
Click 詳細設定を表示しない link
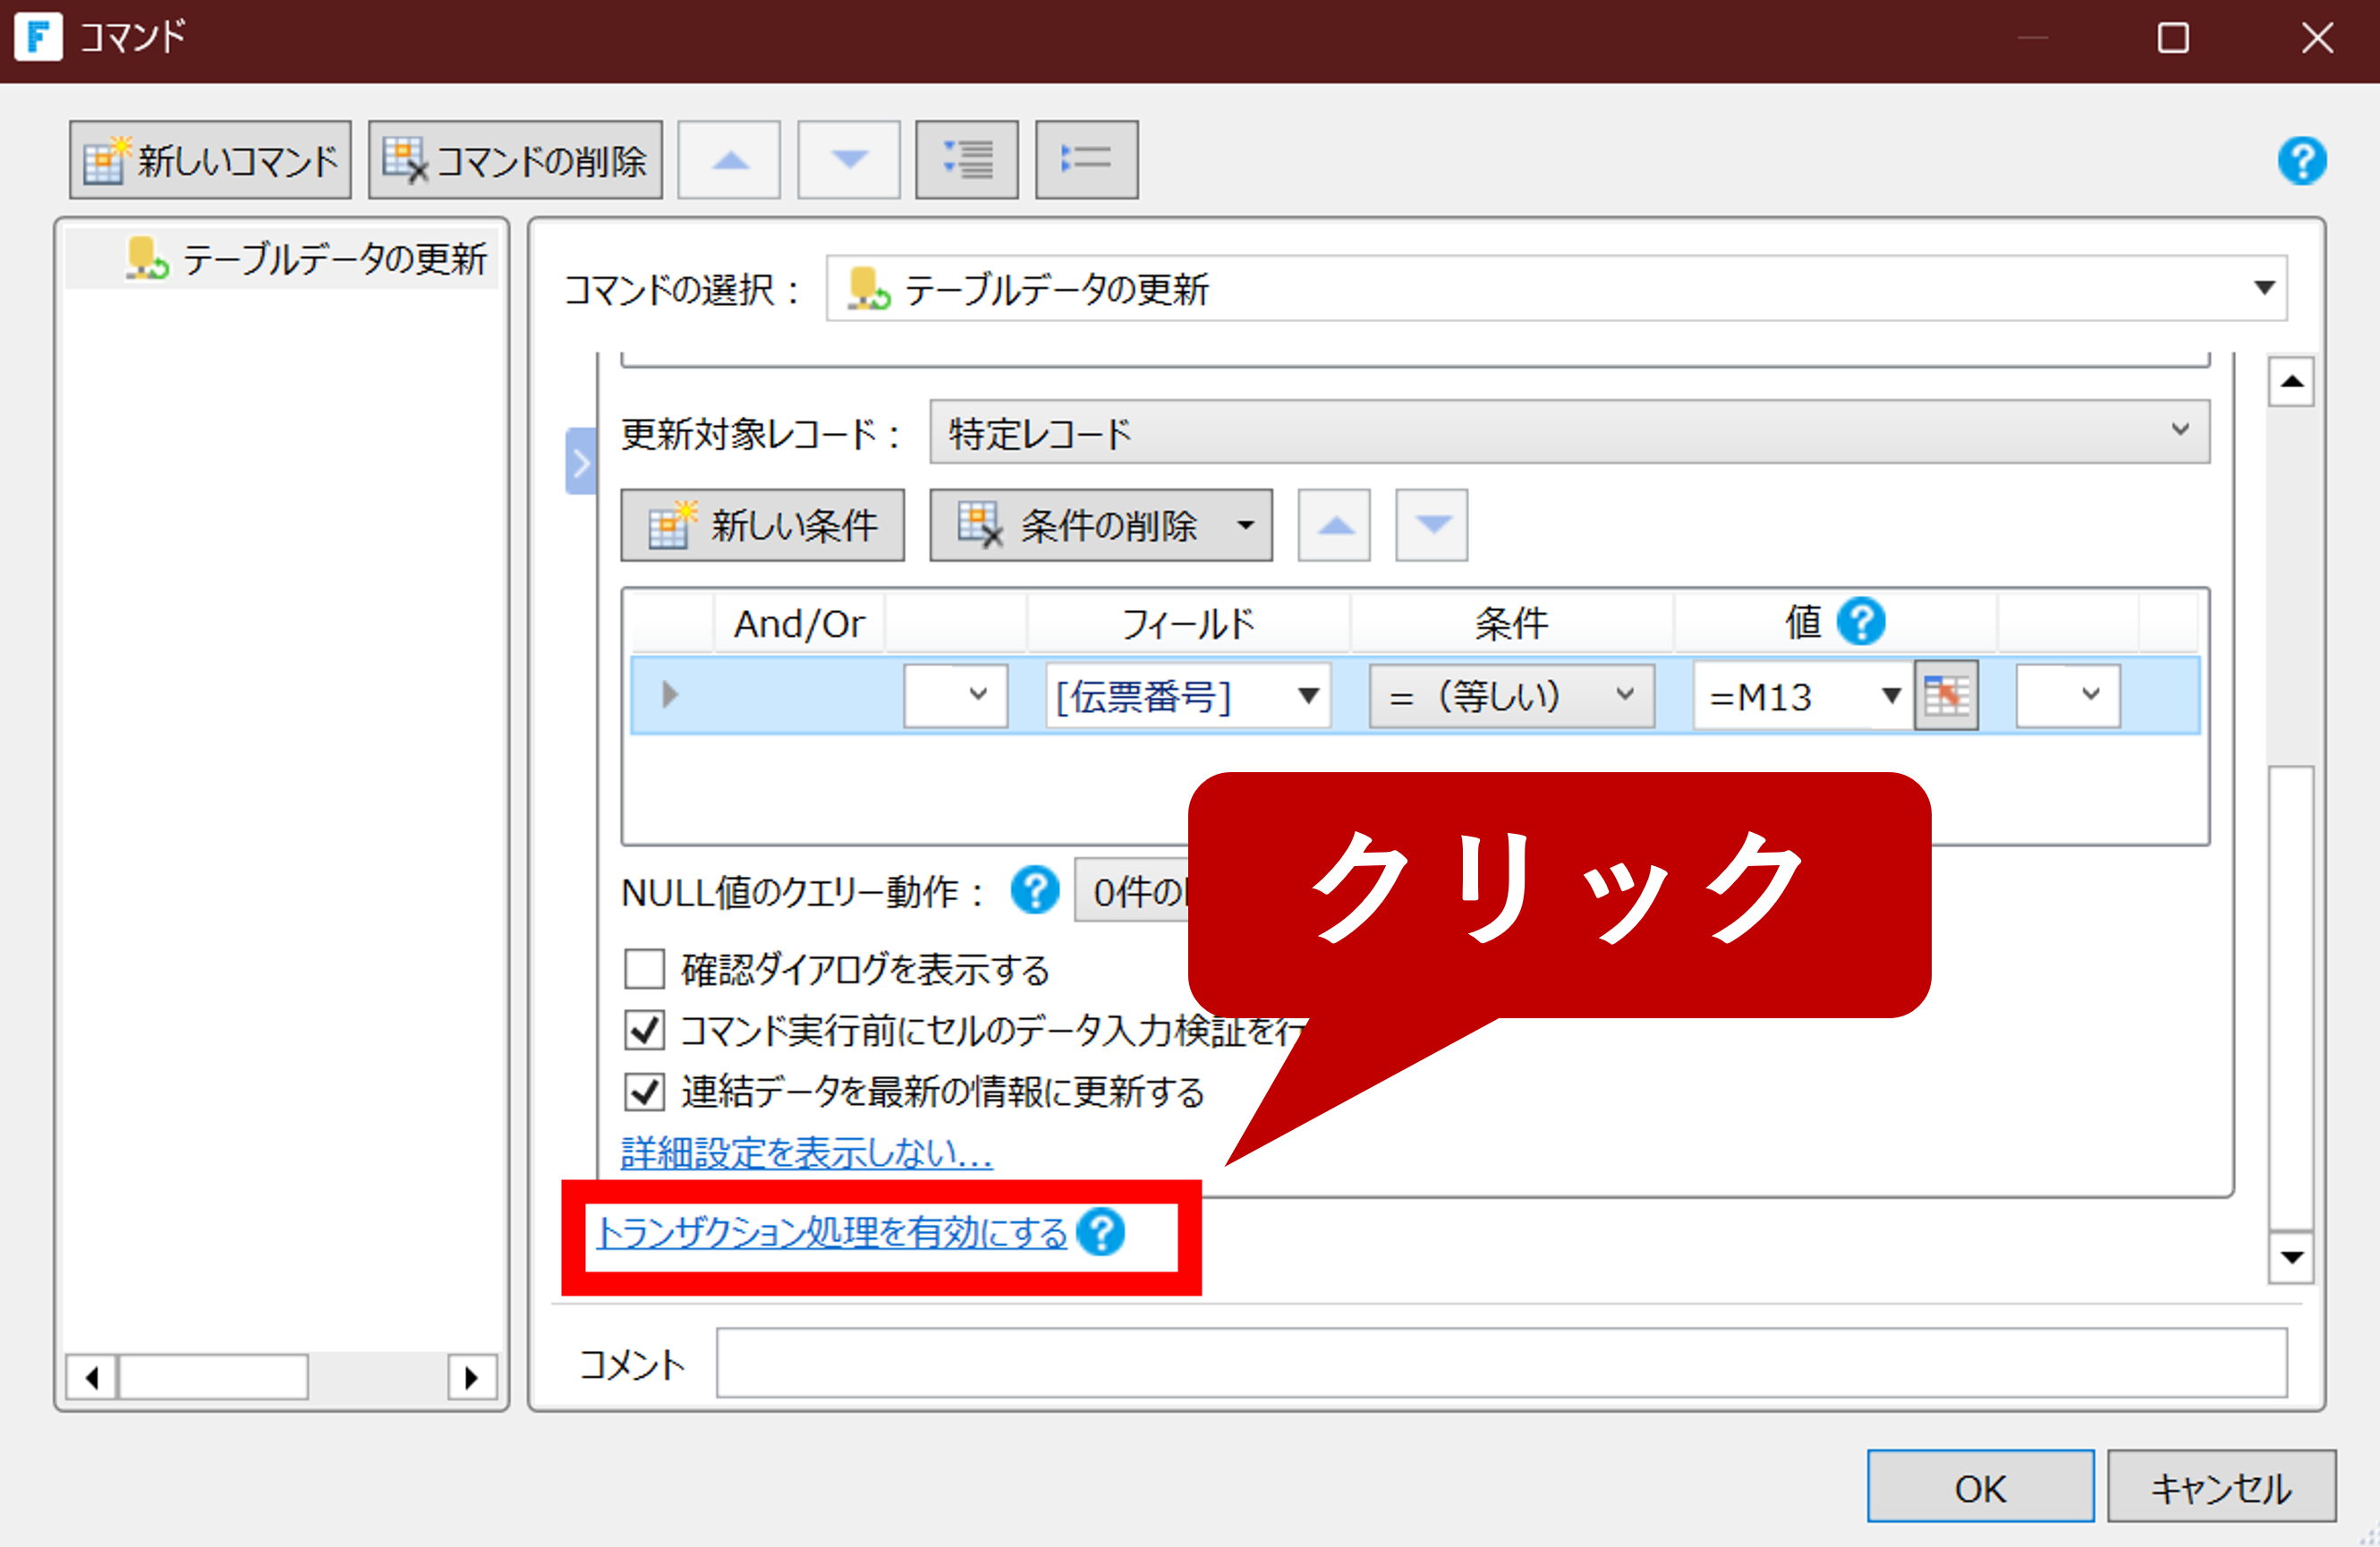coord(806,1153)
